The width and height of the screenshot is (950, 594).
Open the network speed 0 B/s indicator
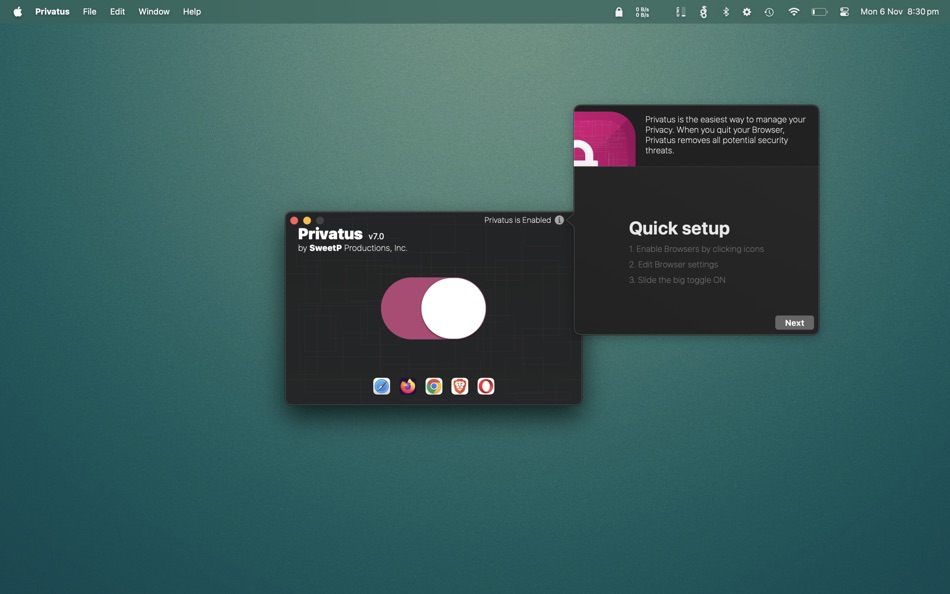(642, 12)
